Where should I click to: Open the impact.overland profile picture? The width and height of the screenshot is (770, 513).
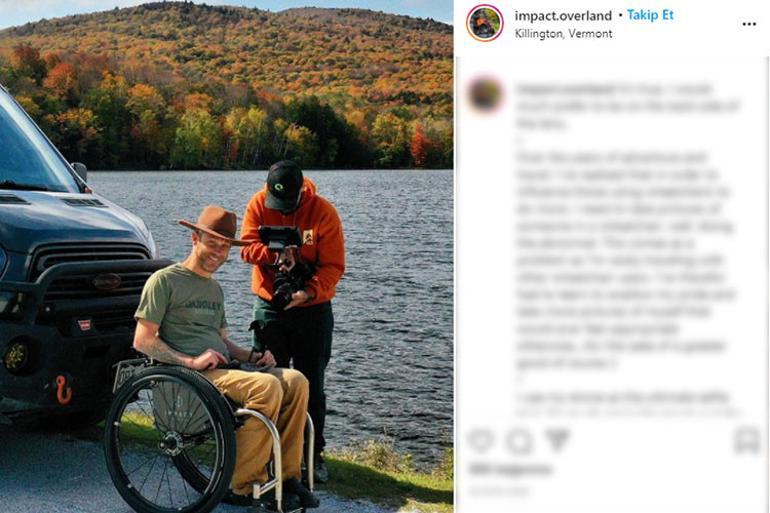pos(485,23)
